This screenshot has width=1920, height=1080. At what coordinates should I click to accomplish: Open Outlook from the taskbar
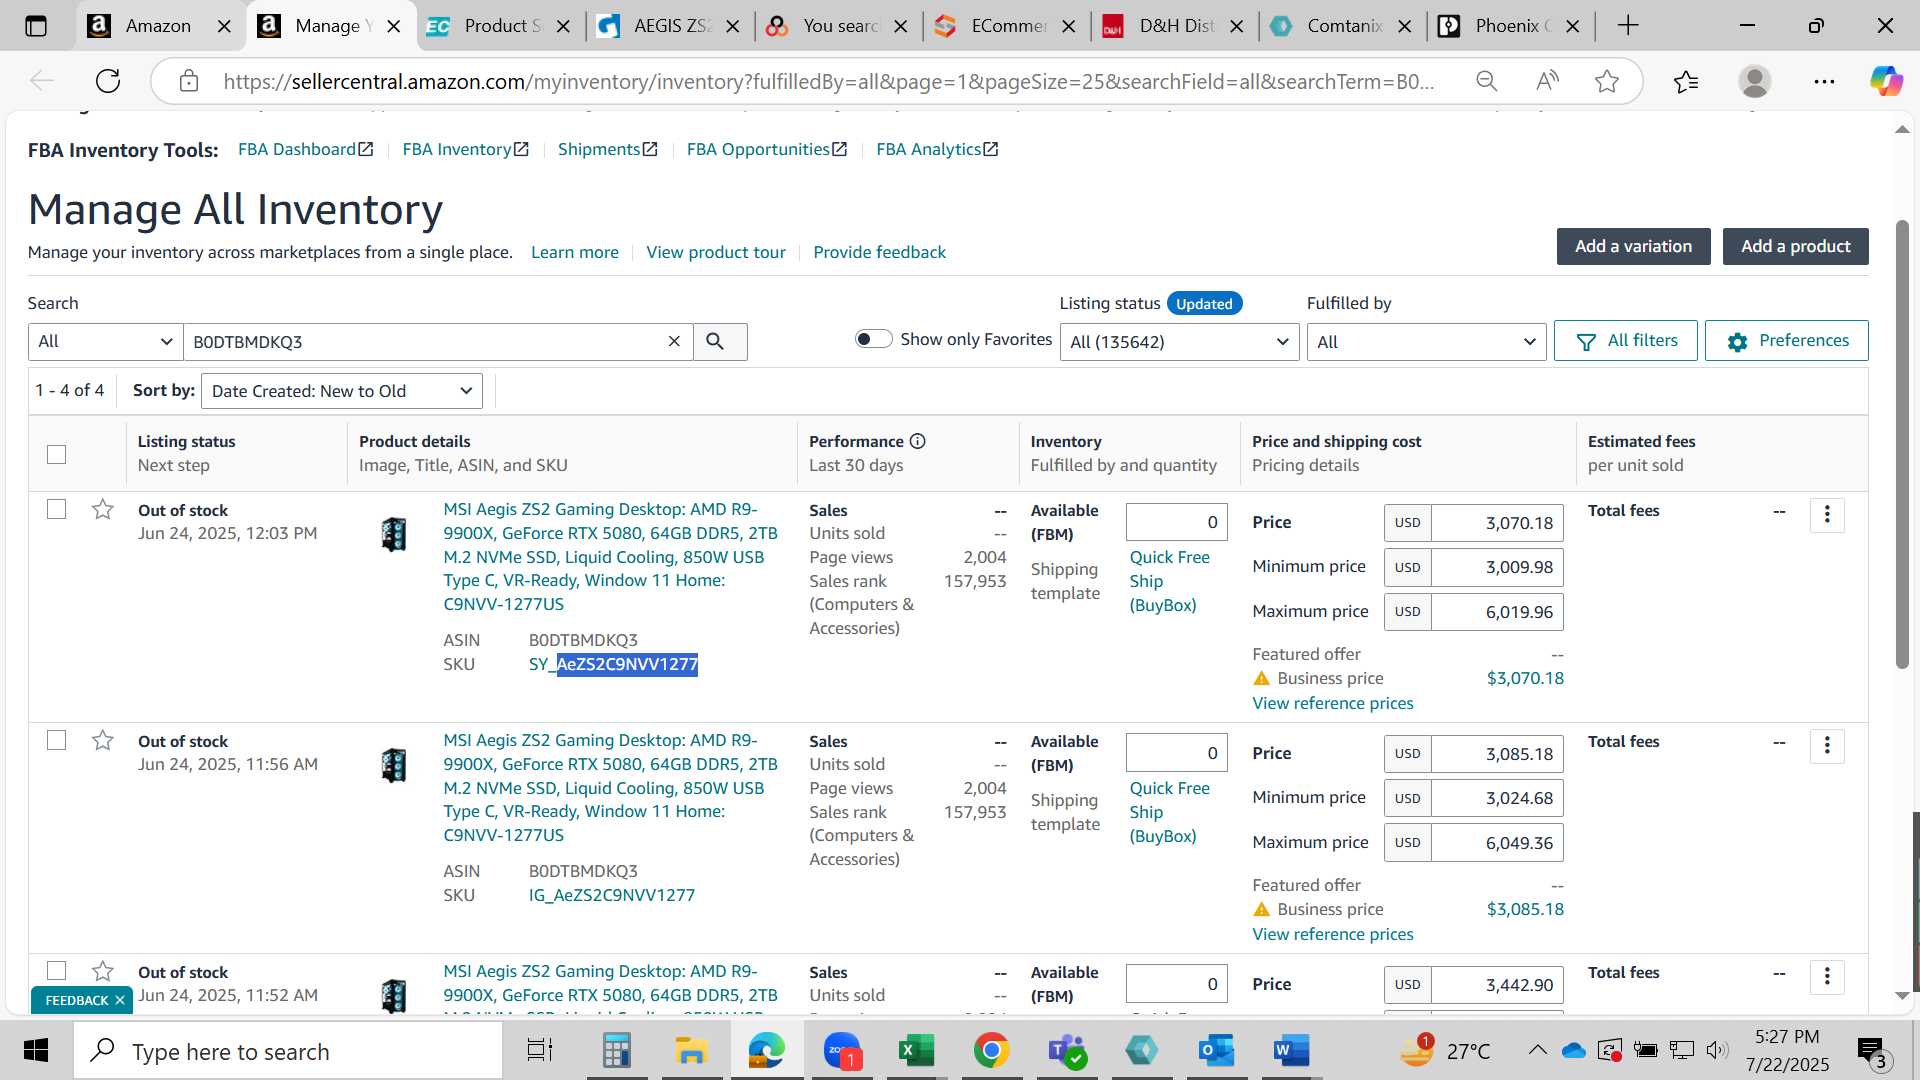(x=1216, y=1050)
